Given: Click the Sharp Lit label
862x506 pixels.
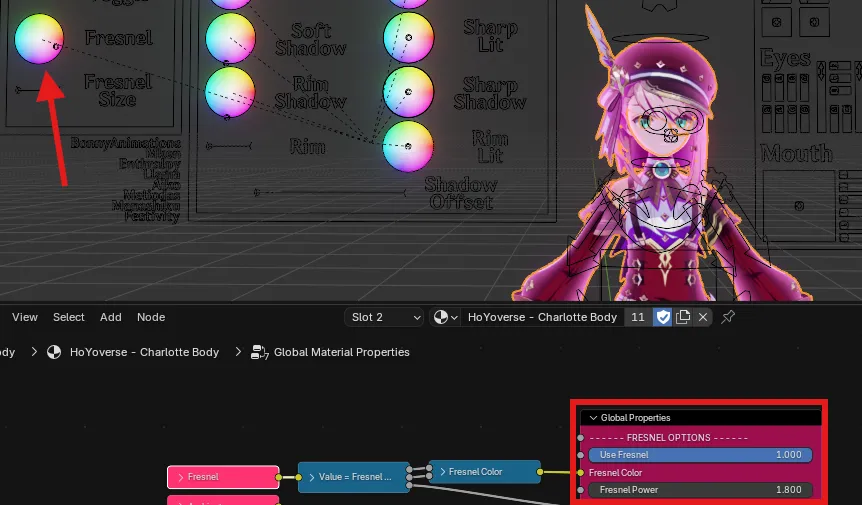Looking at the screenshot, I should (x=490, y=36).
